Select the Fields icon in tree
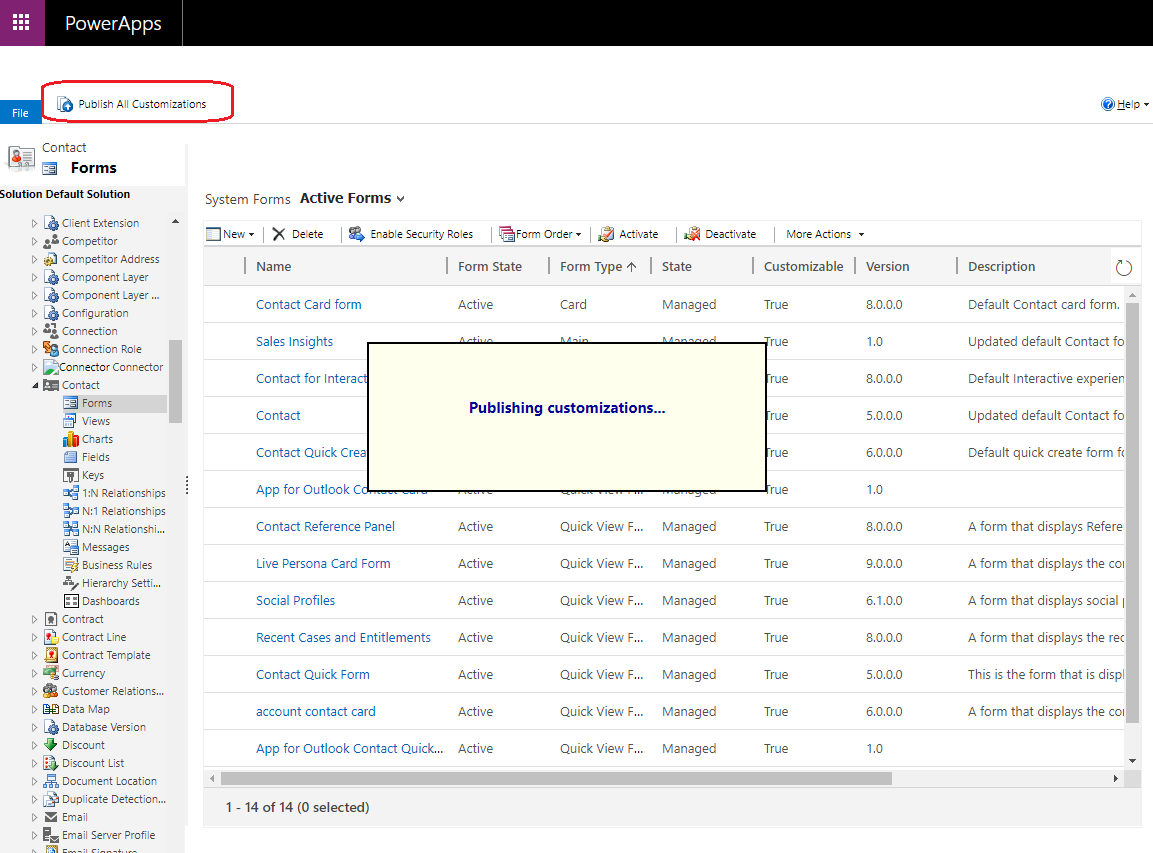The width and height of the screenshot is (1153, 853). [71, 457]
